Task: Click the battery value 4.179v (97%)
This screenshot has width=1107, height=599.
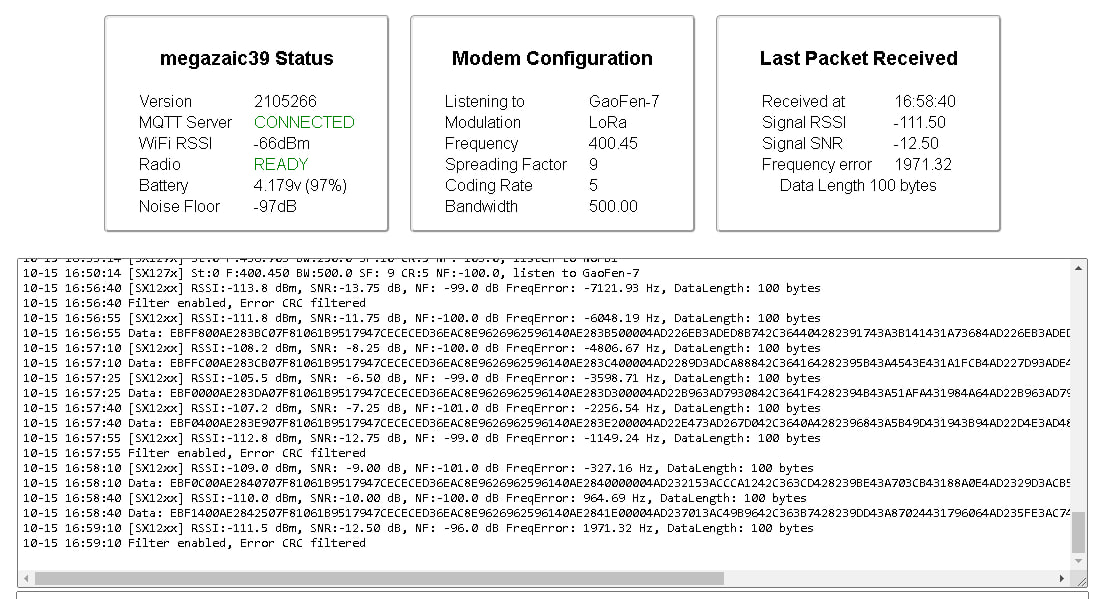Action: coord(299,185)
